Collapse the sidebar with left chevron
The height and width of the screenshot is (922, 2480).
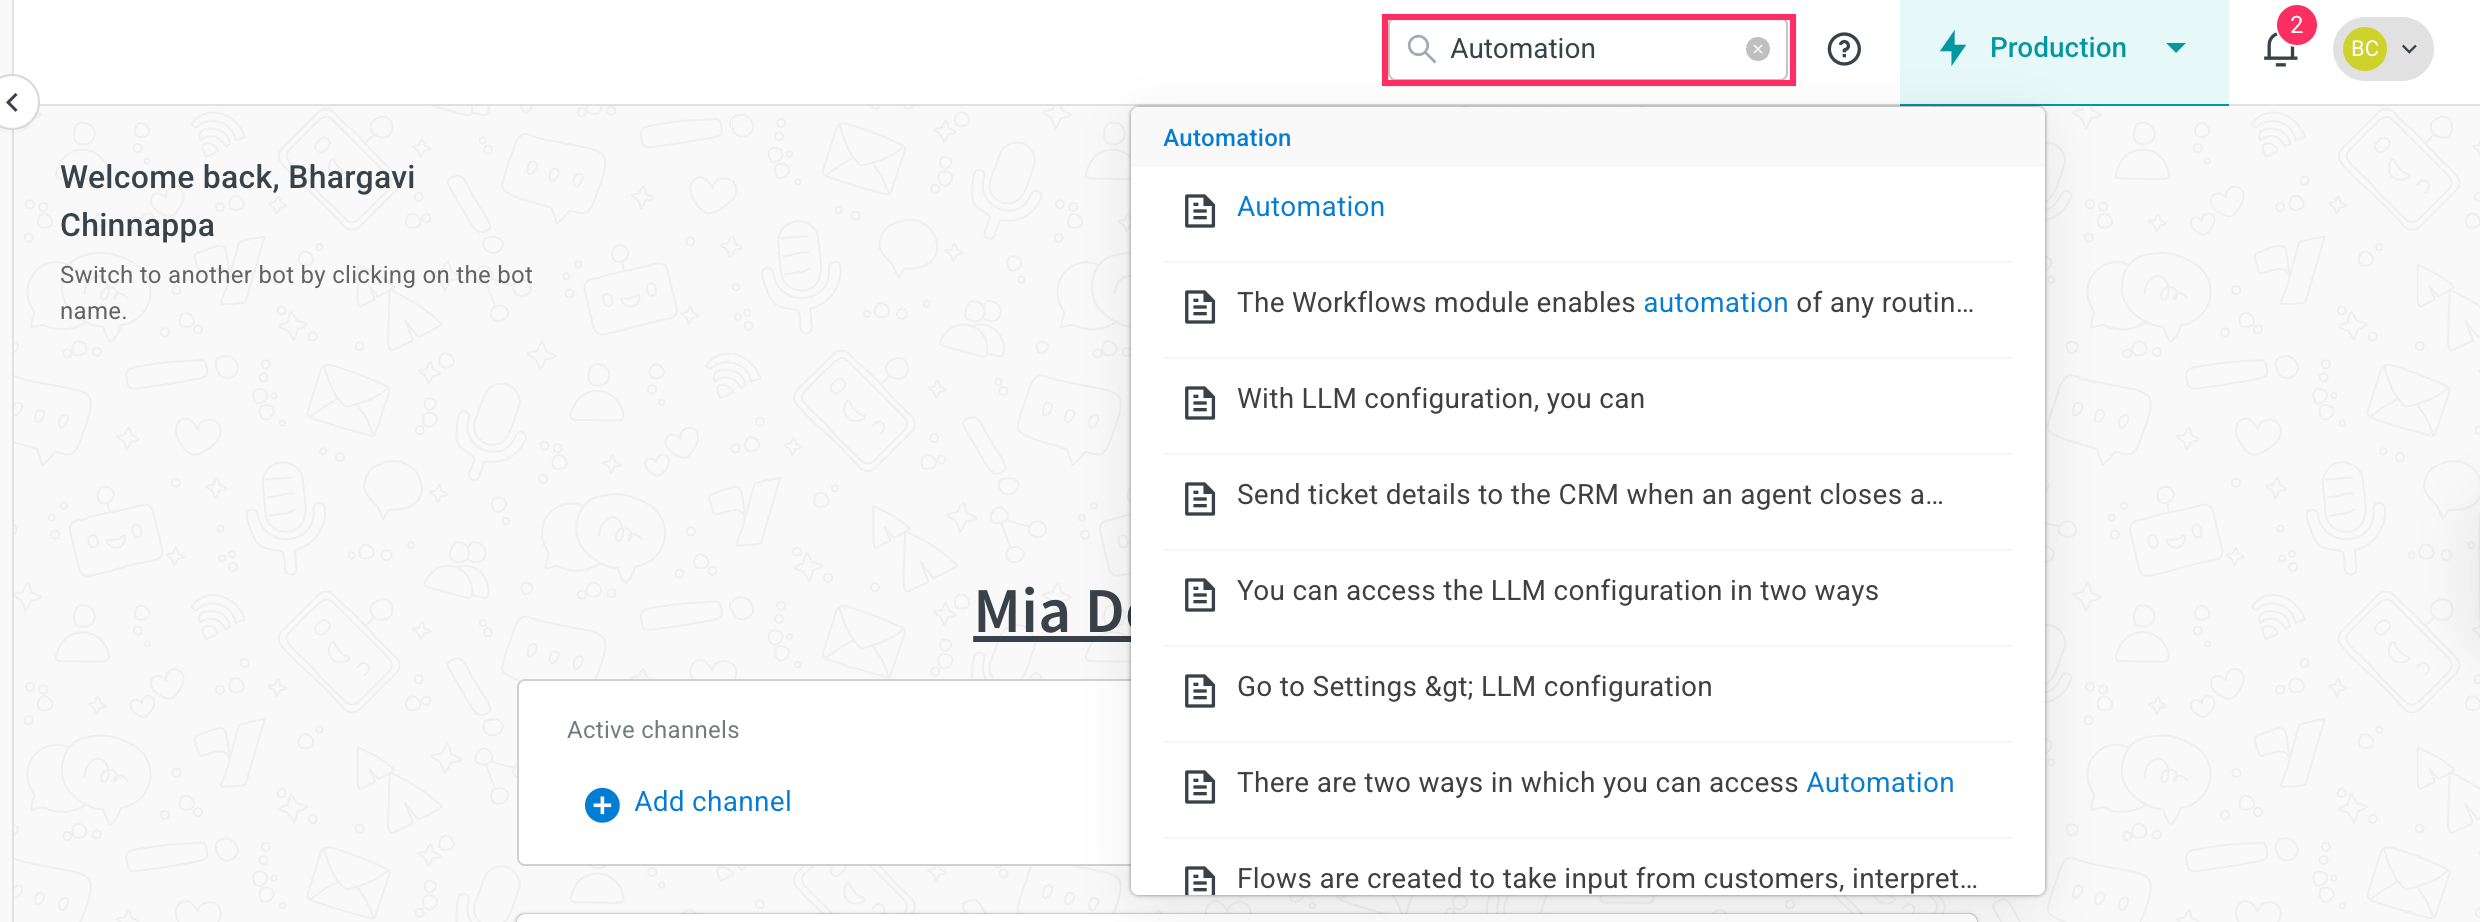14,102
